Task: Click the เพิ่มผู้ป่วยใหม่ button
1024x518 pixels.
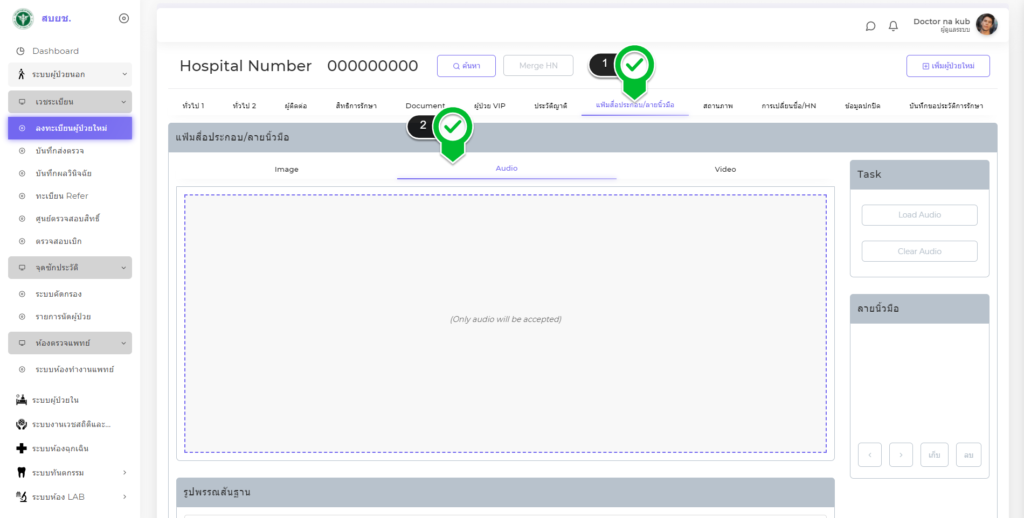Action: (947, 66)
